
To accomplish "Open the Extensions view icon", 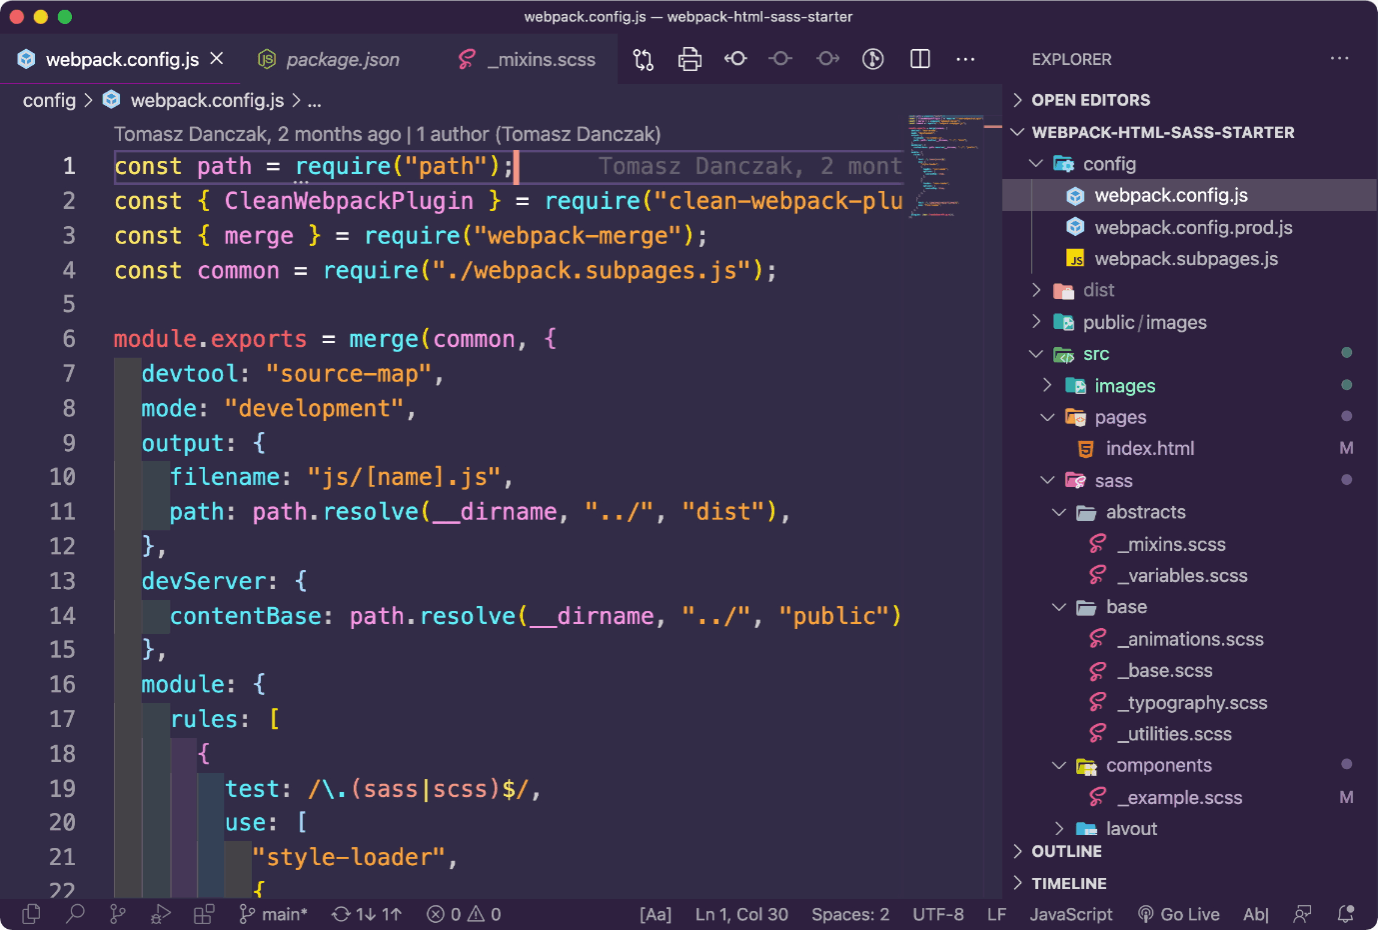I will 204,913.
